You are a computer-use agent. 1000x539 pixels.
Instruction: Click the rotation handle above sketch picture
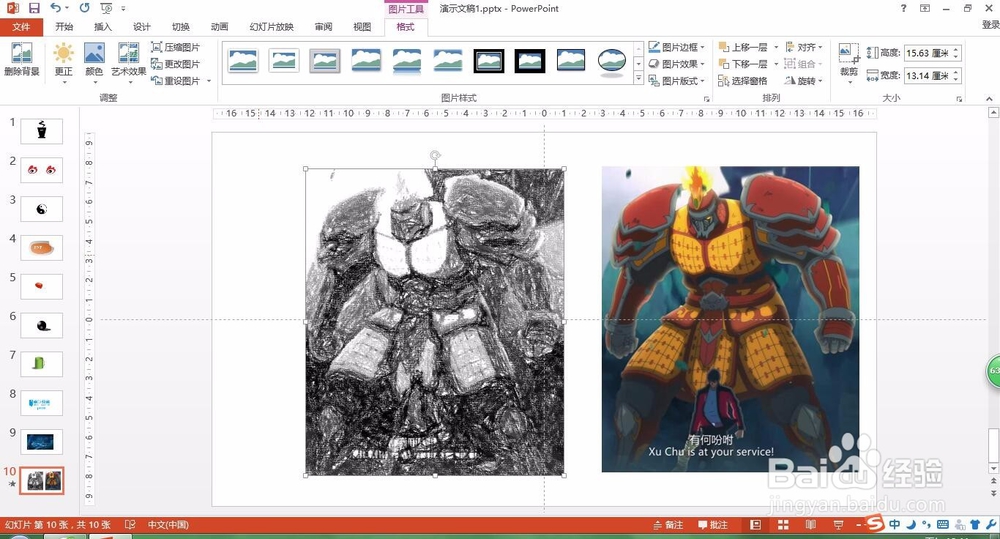(x=435, y=156)
